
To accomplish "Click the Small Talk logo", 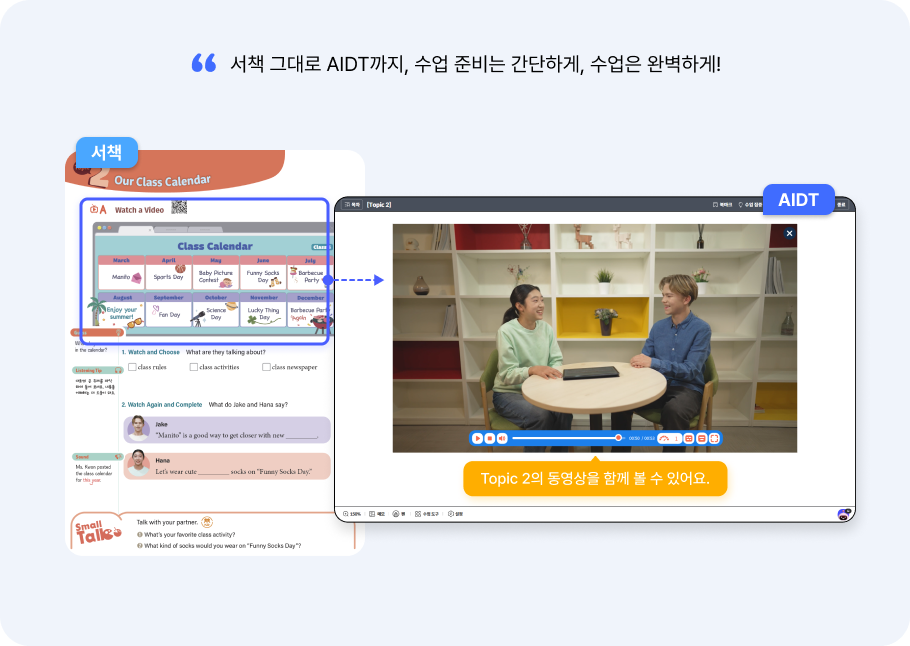I will coord(97,532).
